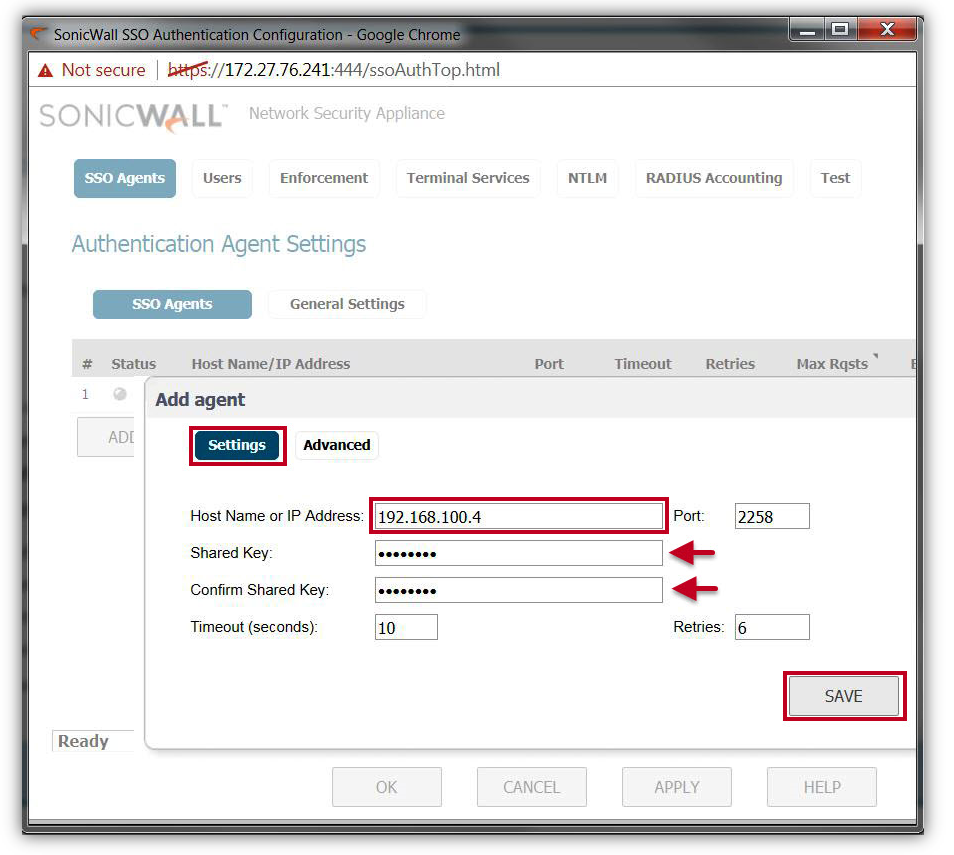The width and height of the screenshot is (954, 855).
Task: Minimize the Chrome window
Action: tap(807, 30)
